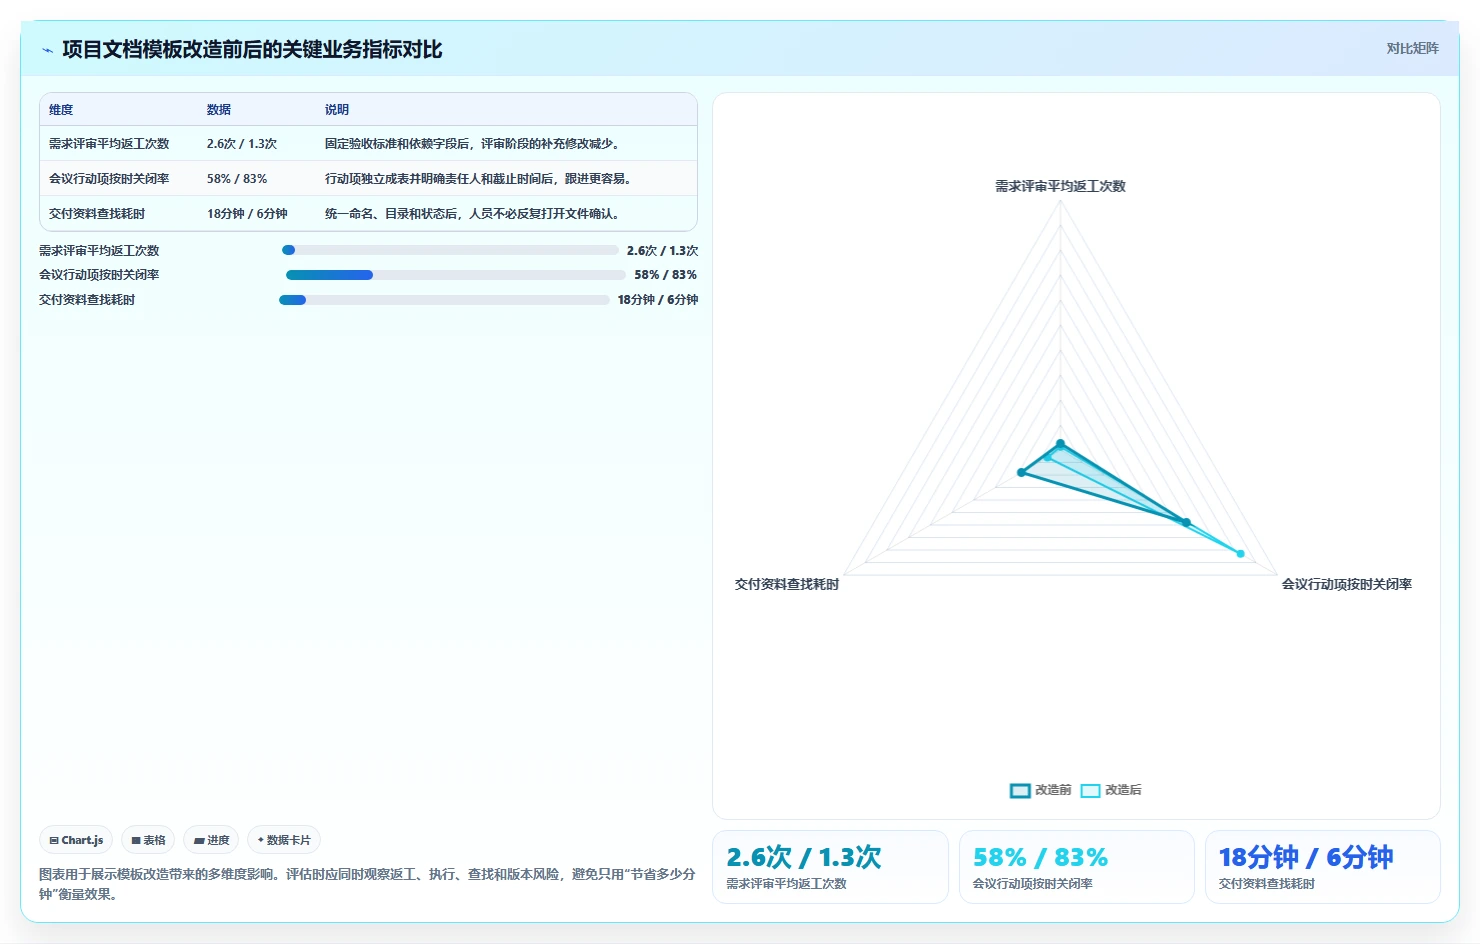This screenshot has width=1480, height=944.
Task: Click the icon beside the dashboard title
Action: 47,50
